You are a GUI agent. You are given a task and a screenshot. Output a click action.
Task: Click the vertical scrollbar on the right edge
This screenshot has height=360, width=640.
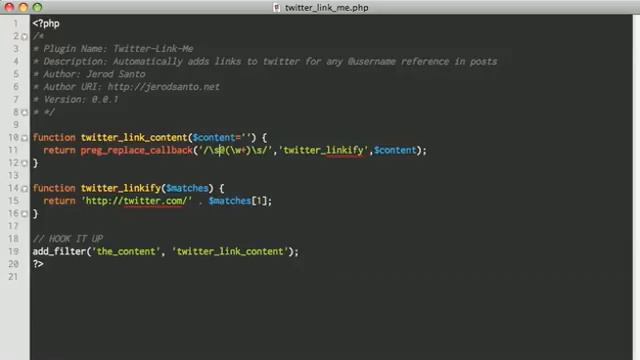636,187
